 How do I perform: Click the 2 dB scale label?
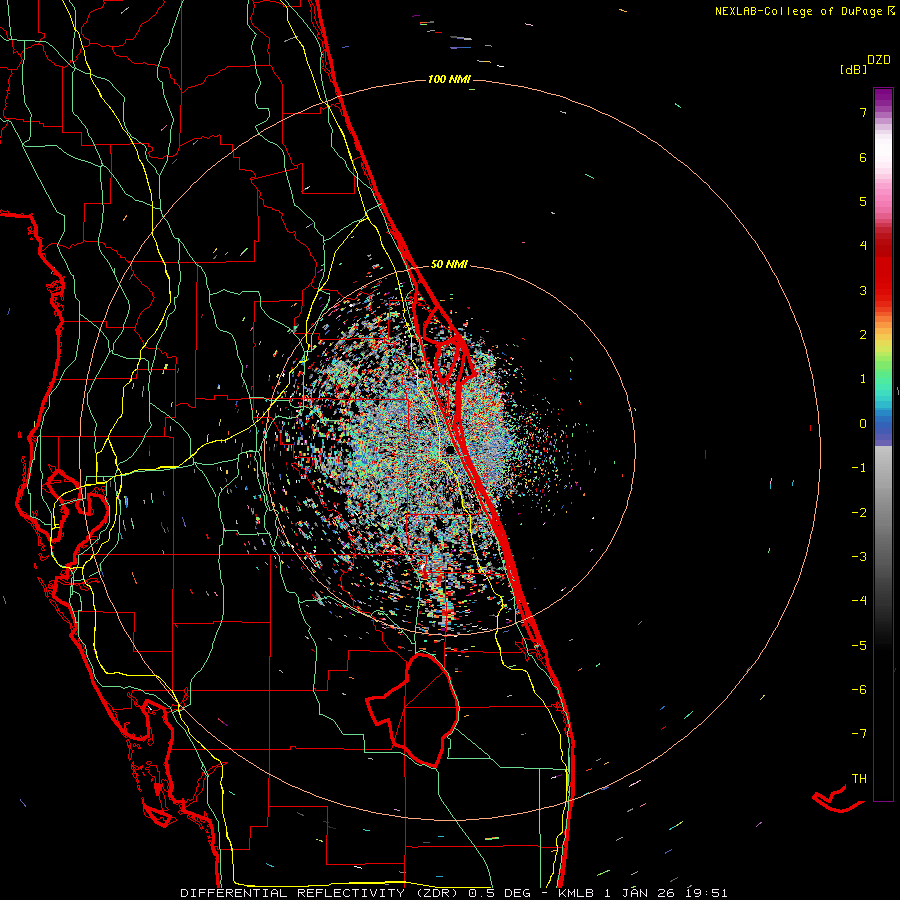863,335
